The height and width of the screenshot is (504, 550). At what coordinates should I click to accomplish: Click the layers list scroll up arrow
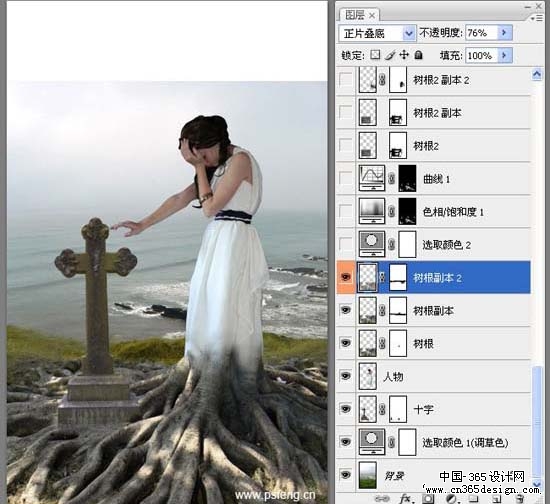[537, 74]
